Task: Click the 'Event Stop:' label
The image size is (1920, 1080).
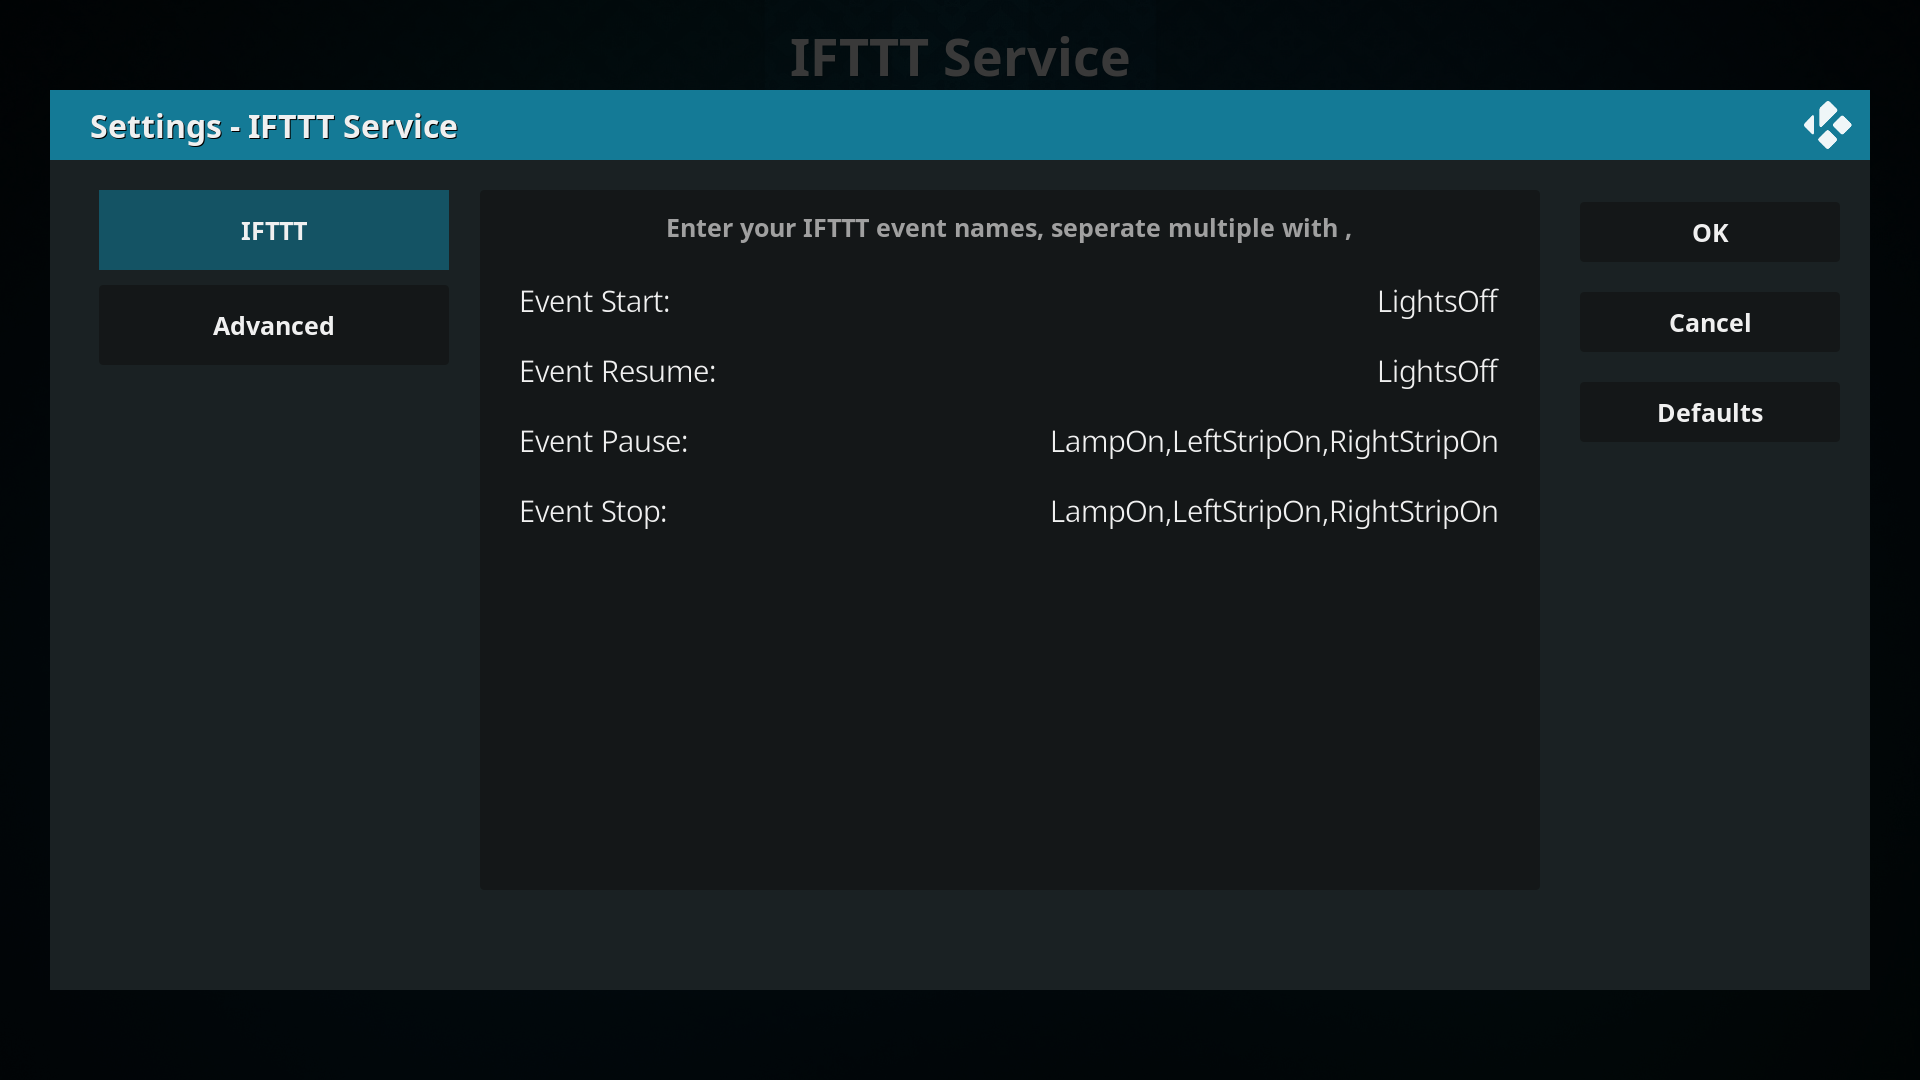Action: point(592,512)
